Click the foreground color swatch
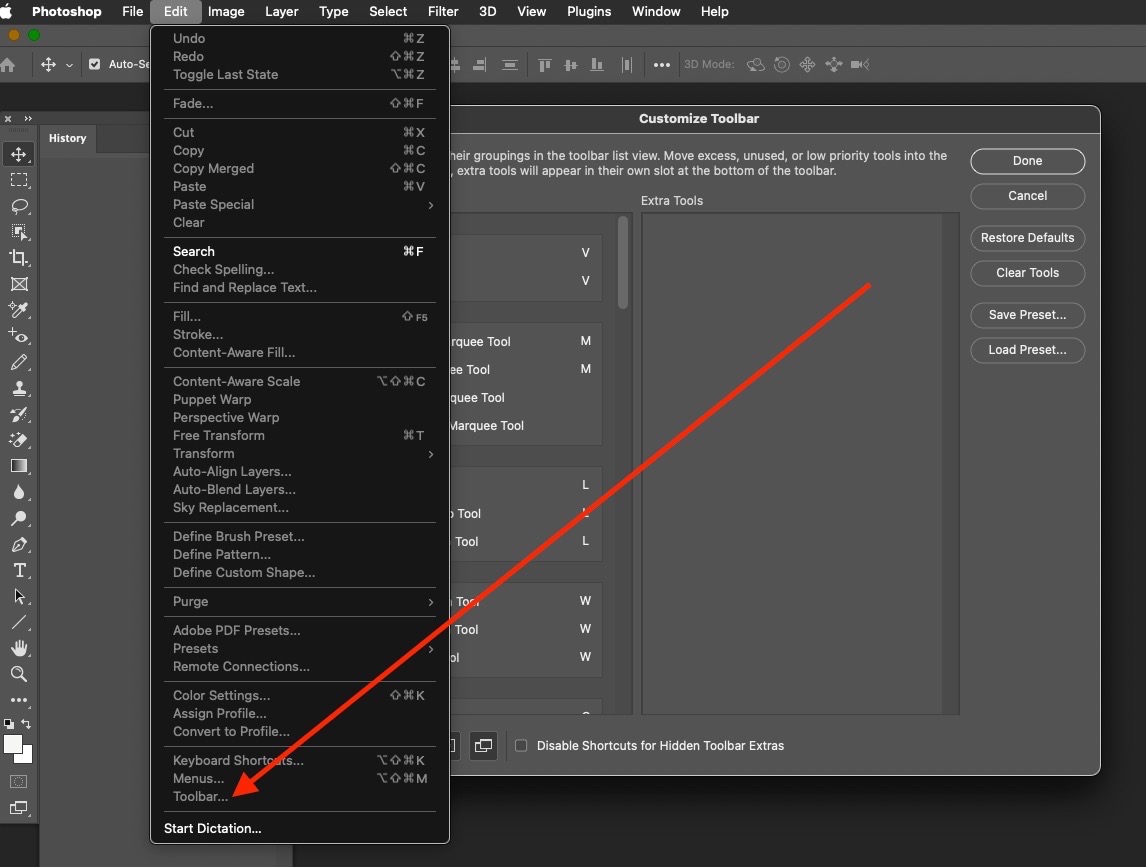The width and height of the screenshot is (1146, 867). point(15,741)
